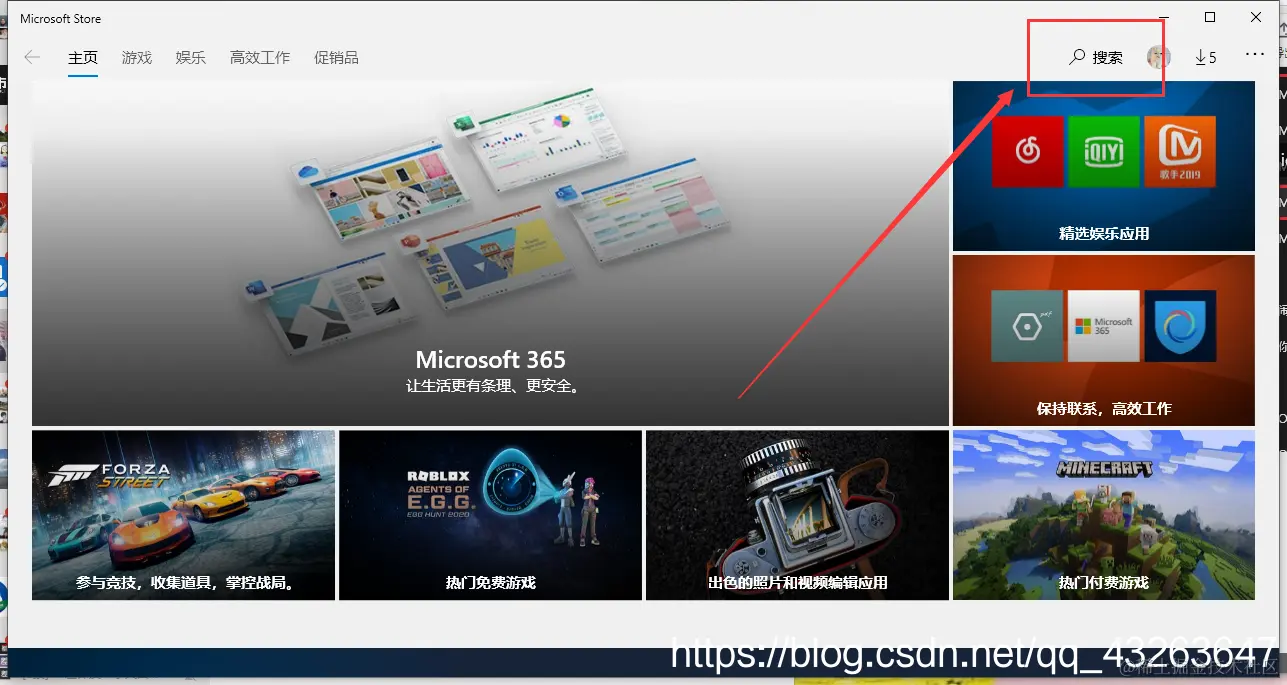
Task: Switch to the 促销品 tab
Action: point(336,57)
